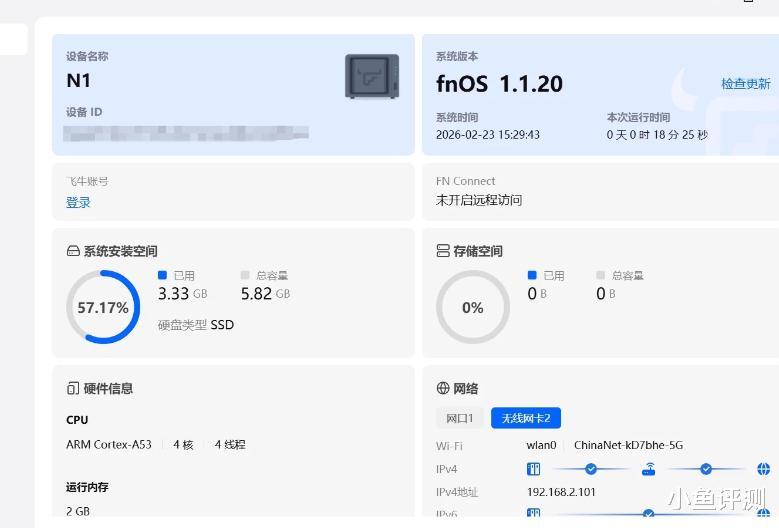Click 未开启远程访问 under FN Connect

(479, 200)
